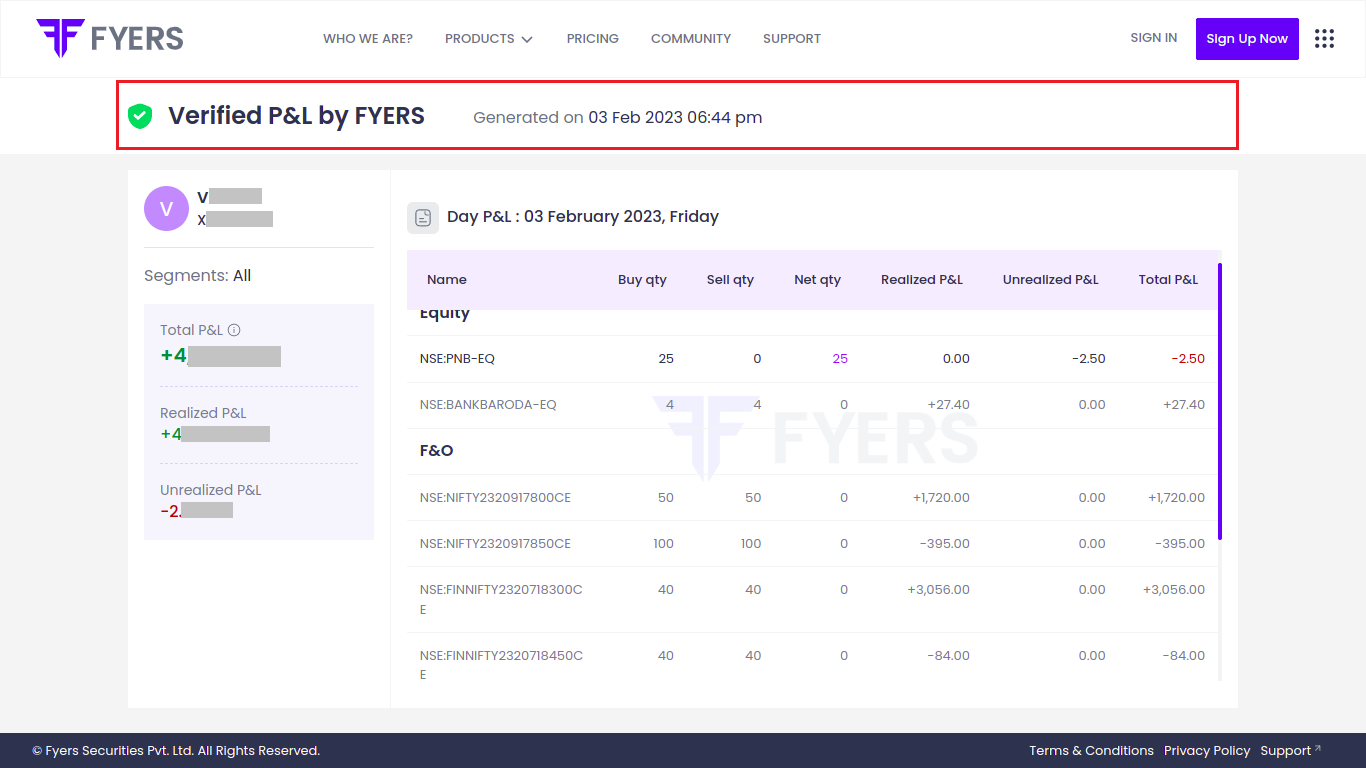Click the Day P&L date heading

tap(583, 217)
